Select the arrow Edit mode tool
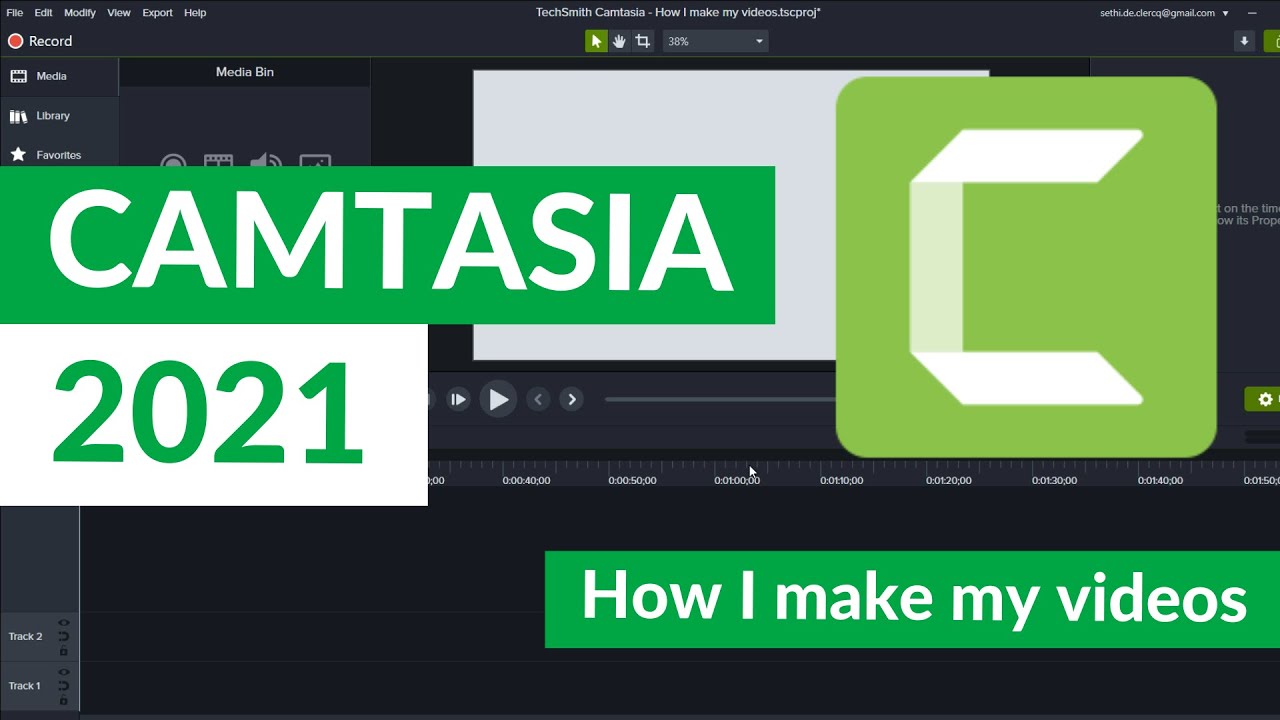 pyautogui.click(x=596, y=41)
